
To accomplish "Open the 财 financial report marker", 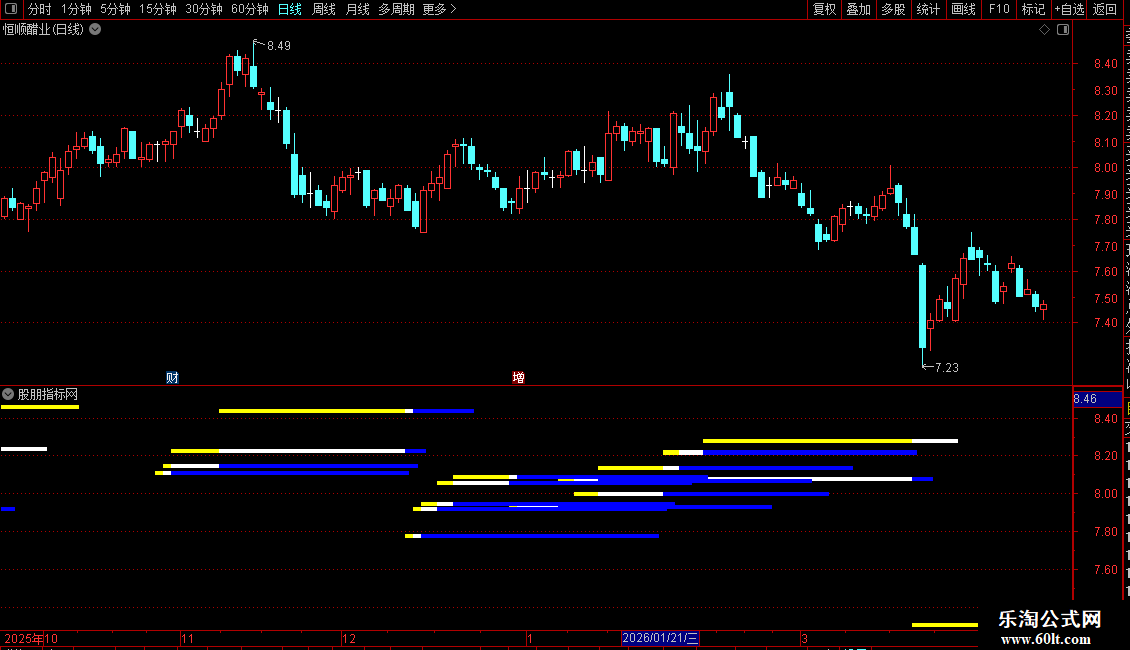I will point(172,378).
